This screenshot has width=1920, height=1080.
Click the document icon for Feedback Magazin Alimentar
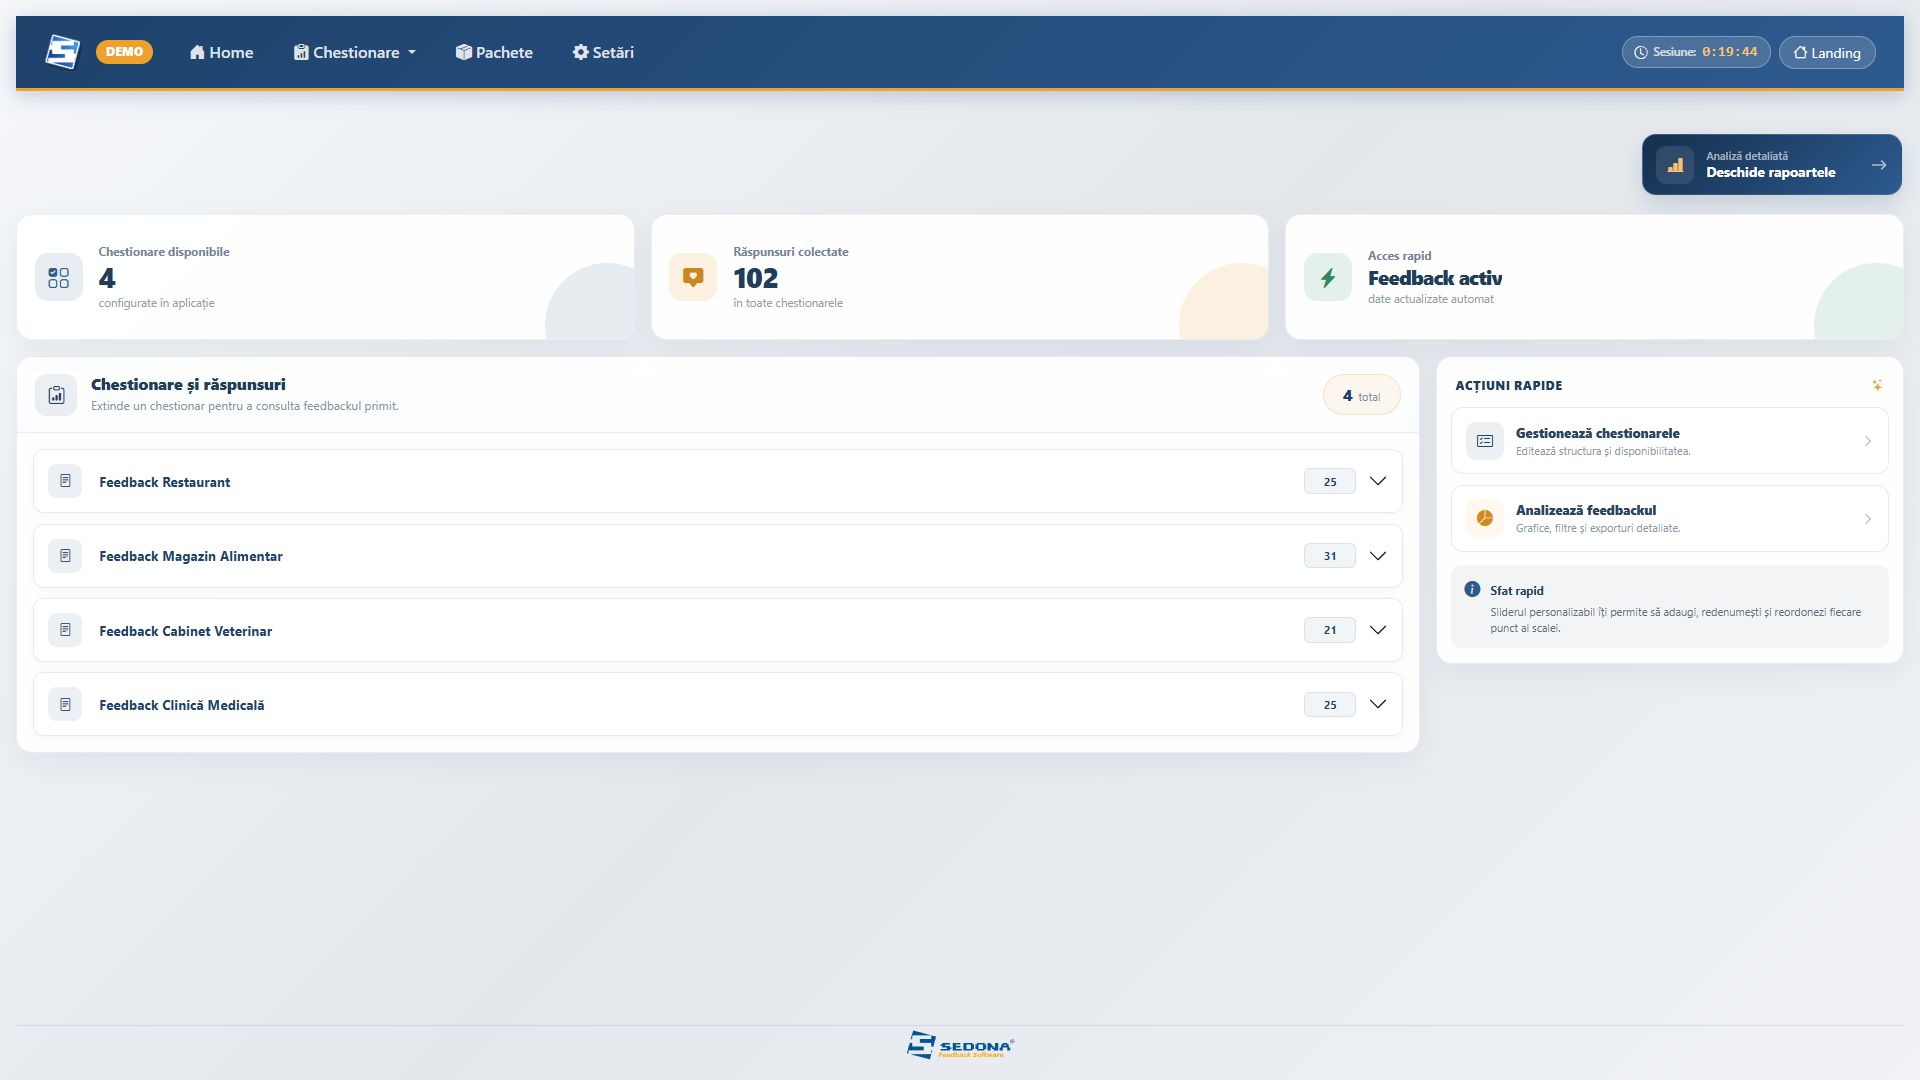pos(65,556)
